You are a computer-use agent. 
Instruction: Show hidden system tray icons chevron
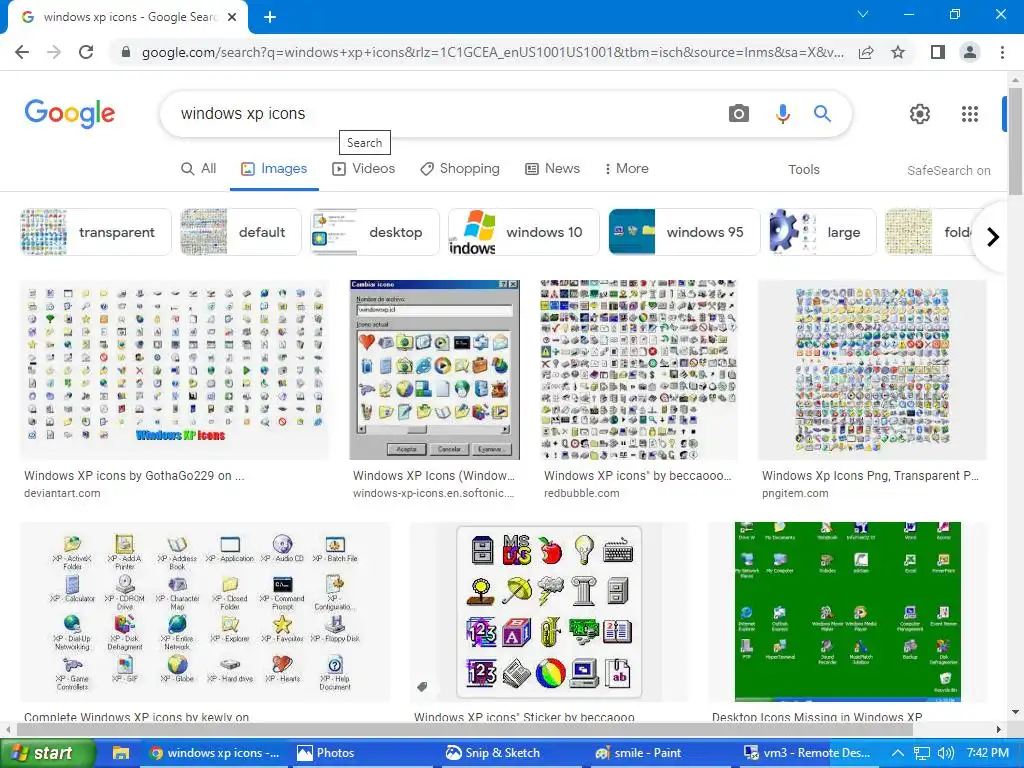pos(897,753)
